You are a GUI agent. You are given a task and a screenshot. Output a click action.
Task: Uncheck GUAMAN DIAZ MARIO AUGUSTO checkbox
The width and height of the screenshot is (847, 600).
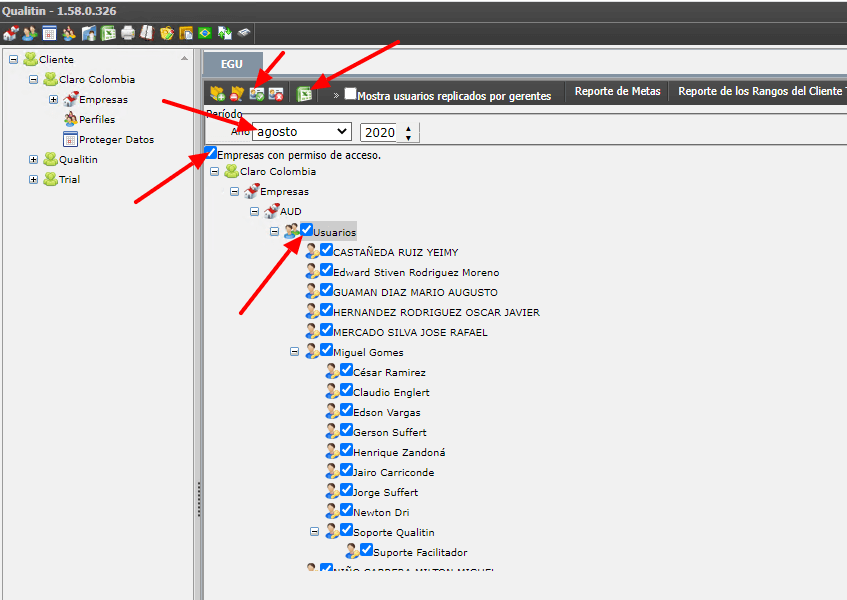(326, 289)
